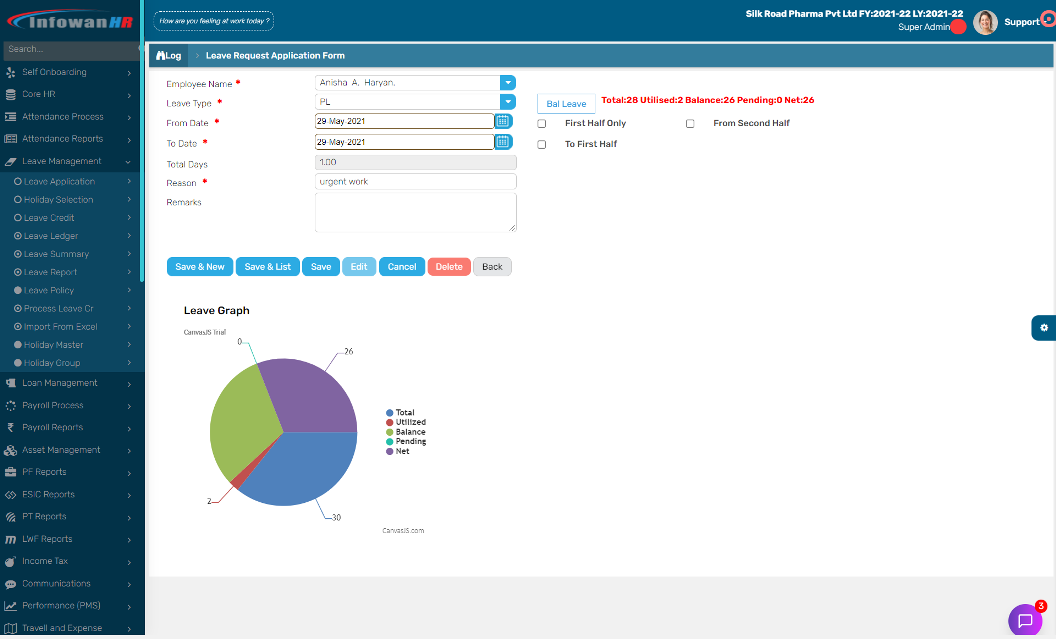The height and width of the screenshot is (639, 1056).
Task: Expand the Leave Type dropdown
Action: (x=508, y=102)
